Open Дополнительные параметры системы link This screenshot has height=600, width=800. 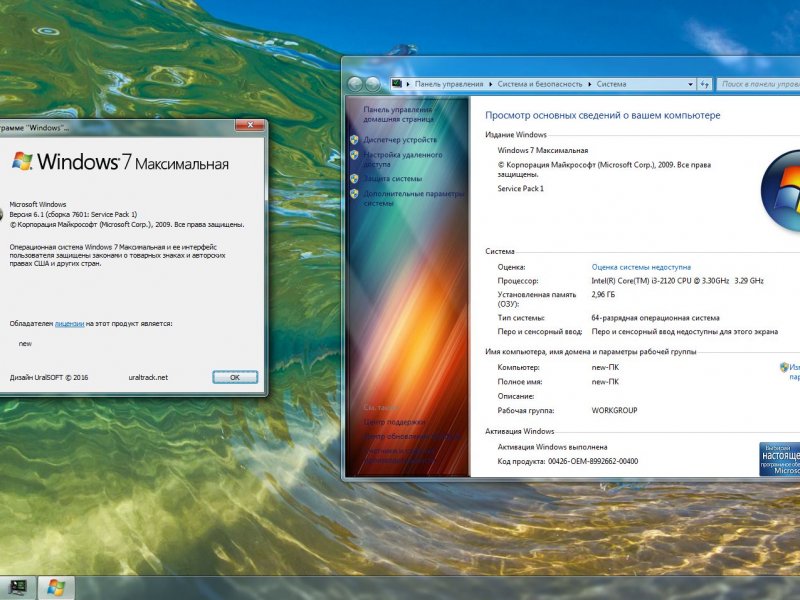413,198
